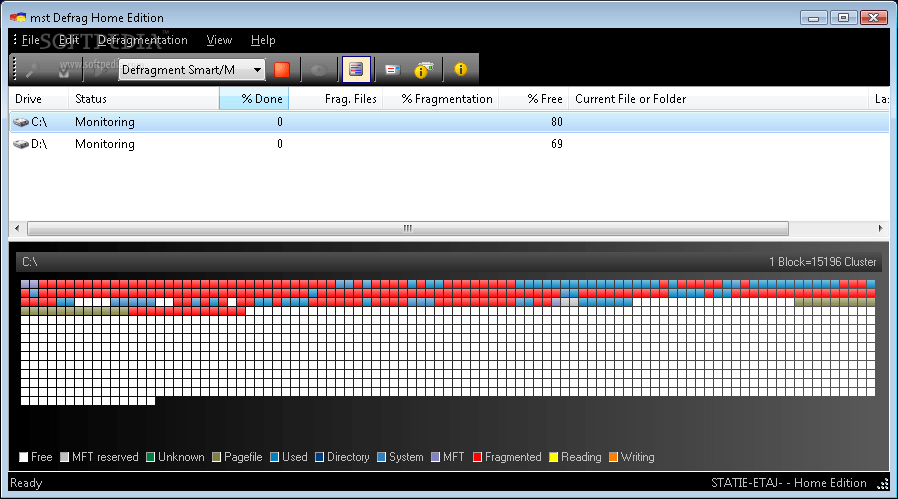Click Current File or Folder column header

point(718,99)
